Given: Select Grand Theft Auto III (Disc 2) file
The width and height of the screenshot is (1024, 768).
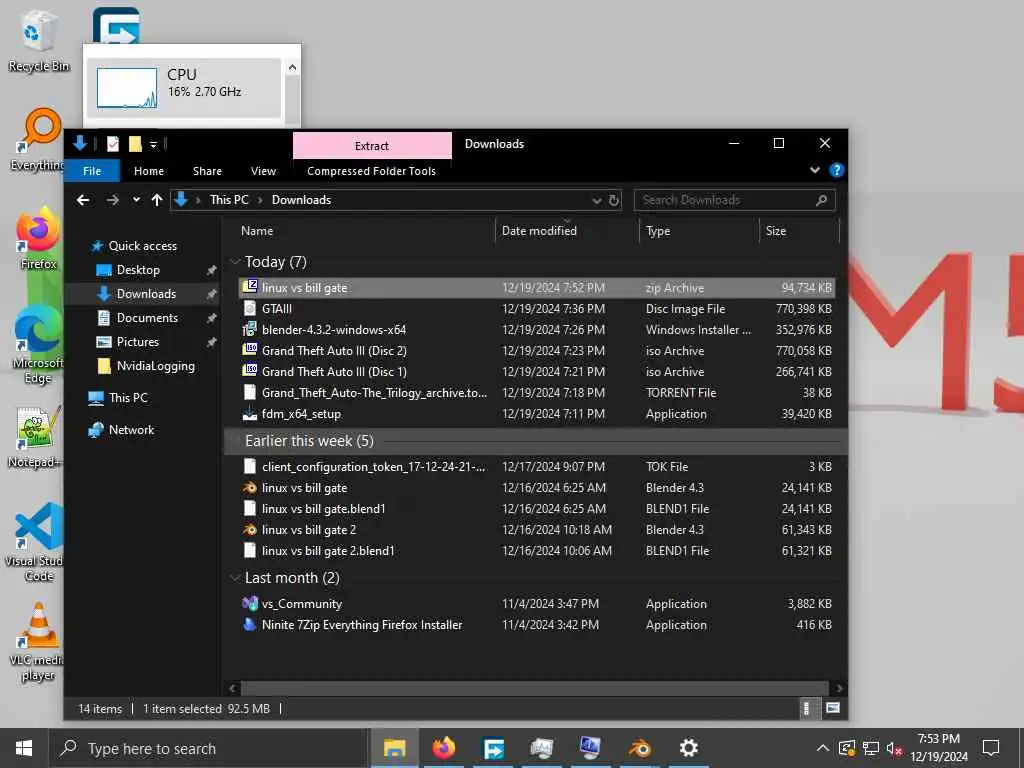Looking at the screenshot, I should (537, 351).
